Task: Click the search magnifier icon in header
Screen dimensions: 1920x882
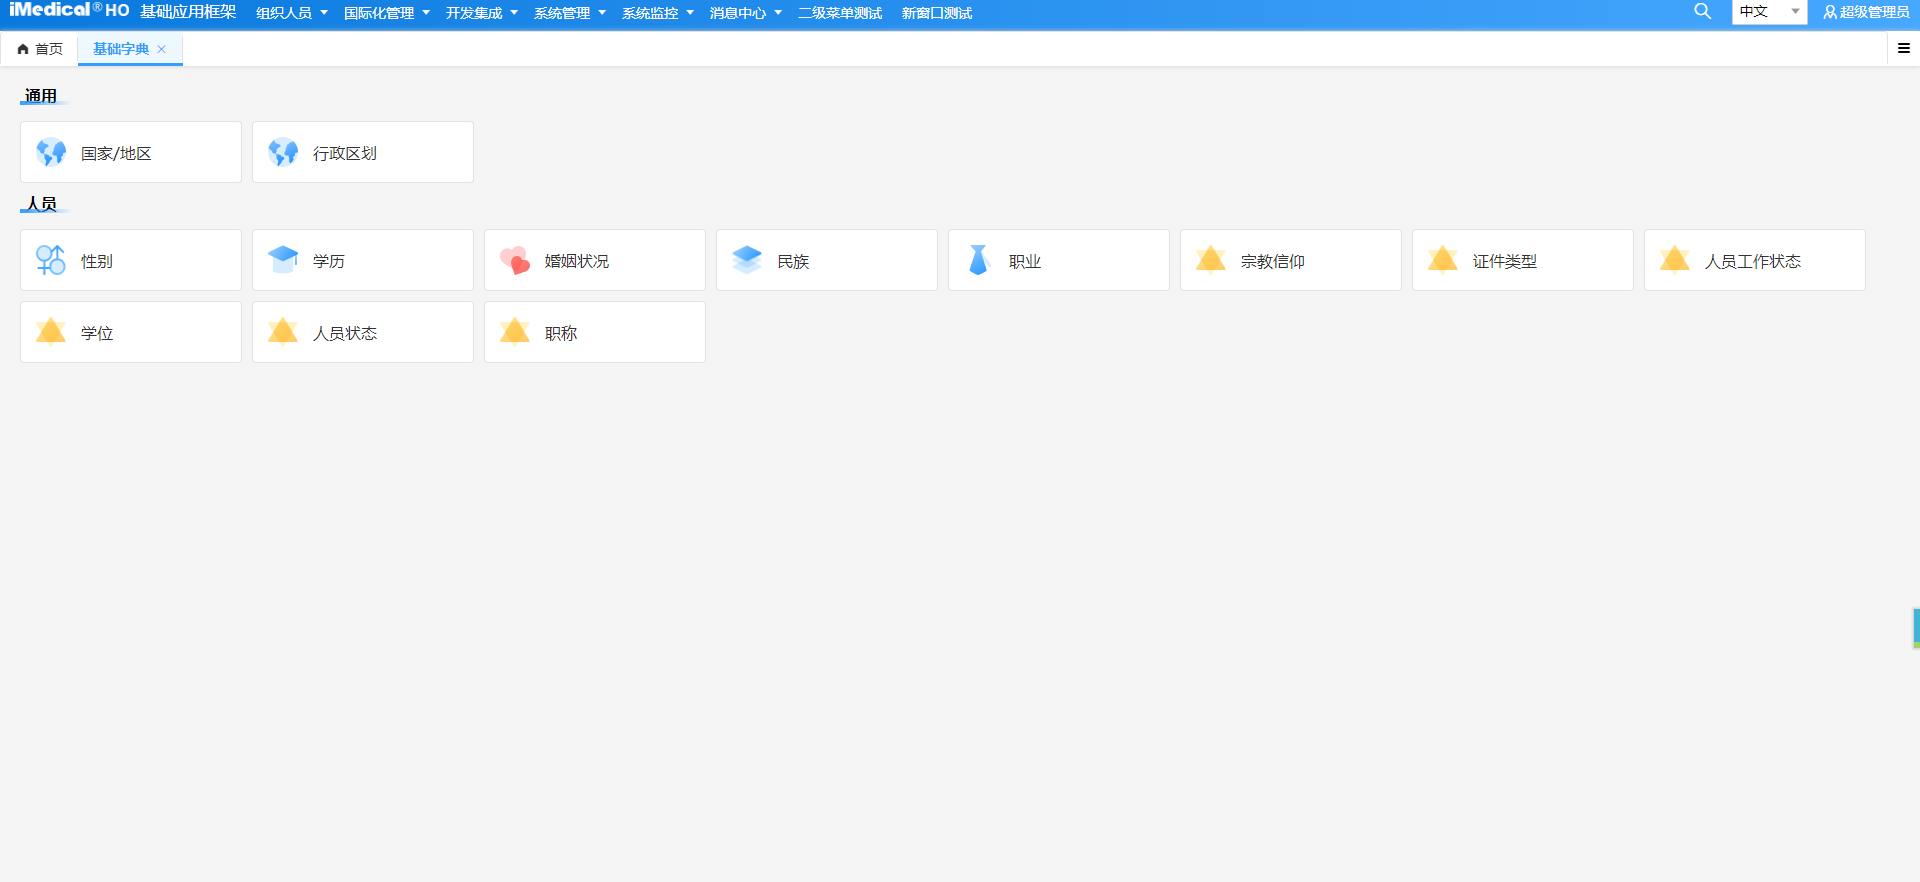Action: click(1702, 12)
